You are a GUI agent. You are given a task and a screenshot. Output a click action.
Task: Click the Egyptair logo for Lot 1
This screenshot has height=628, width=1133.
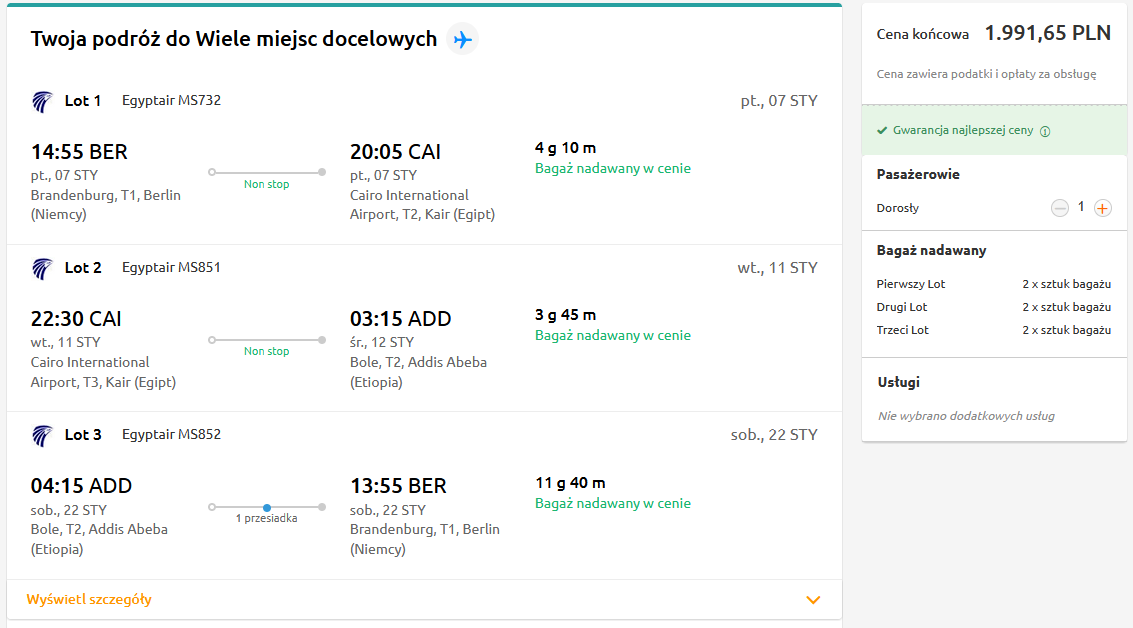click(x=42, y=102)
